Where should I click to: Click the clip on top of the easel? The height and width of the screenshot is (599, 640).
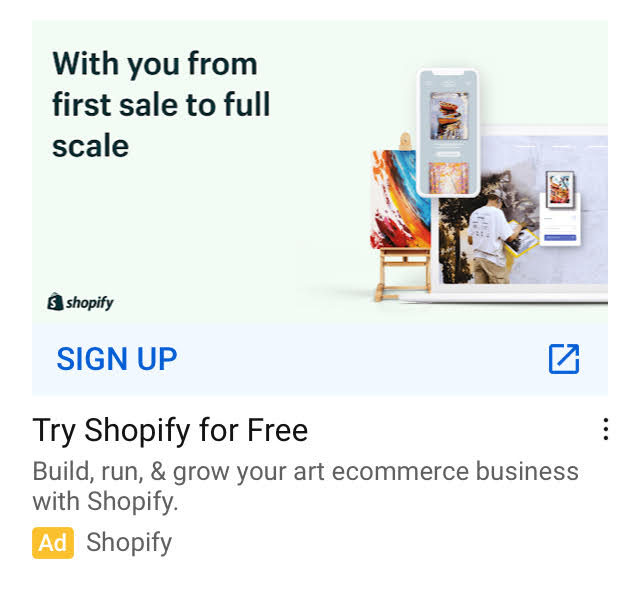pyautogui.click(x=404, y=141)
